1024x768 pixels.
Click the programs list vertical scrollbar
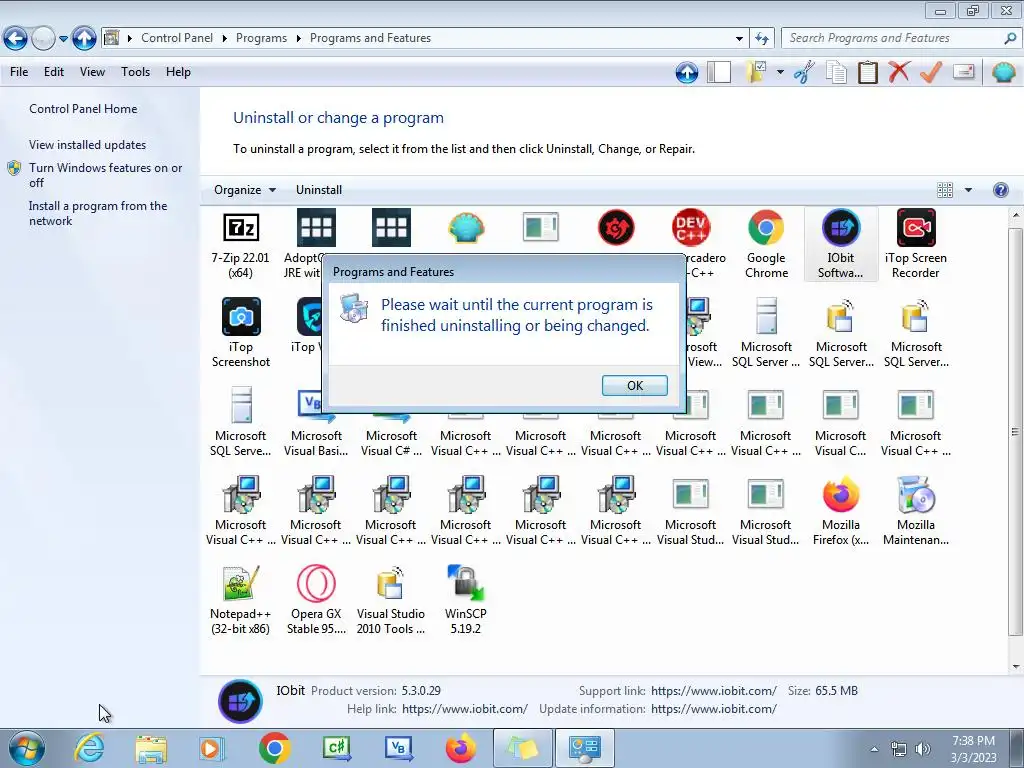tap(1016, 431)
